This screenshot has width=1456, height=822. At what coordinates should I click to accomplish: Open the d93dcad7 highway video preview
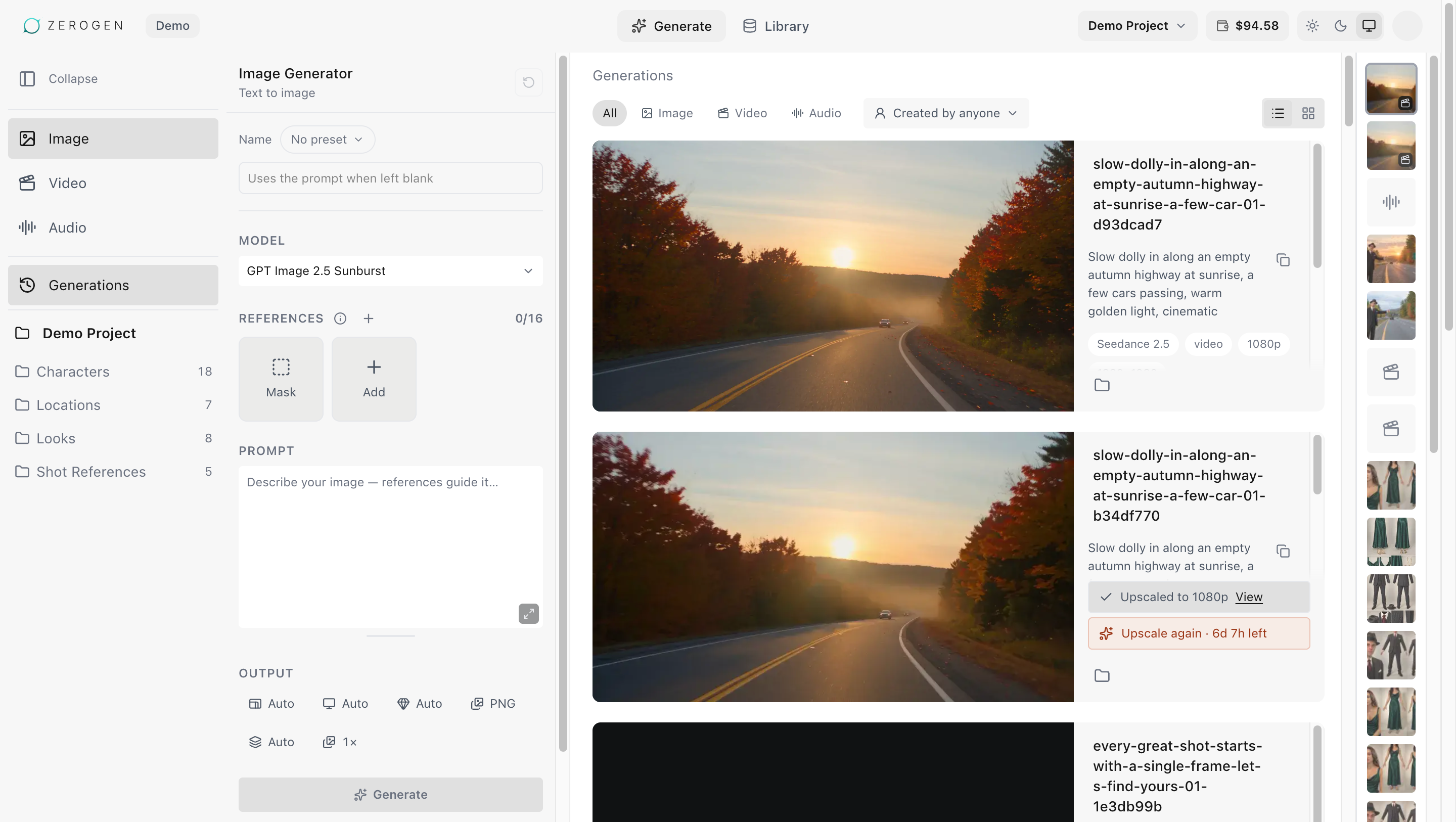pyautogui.click(x=833, y=276)
